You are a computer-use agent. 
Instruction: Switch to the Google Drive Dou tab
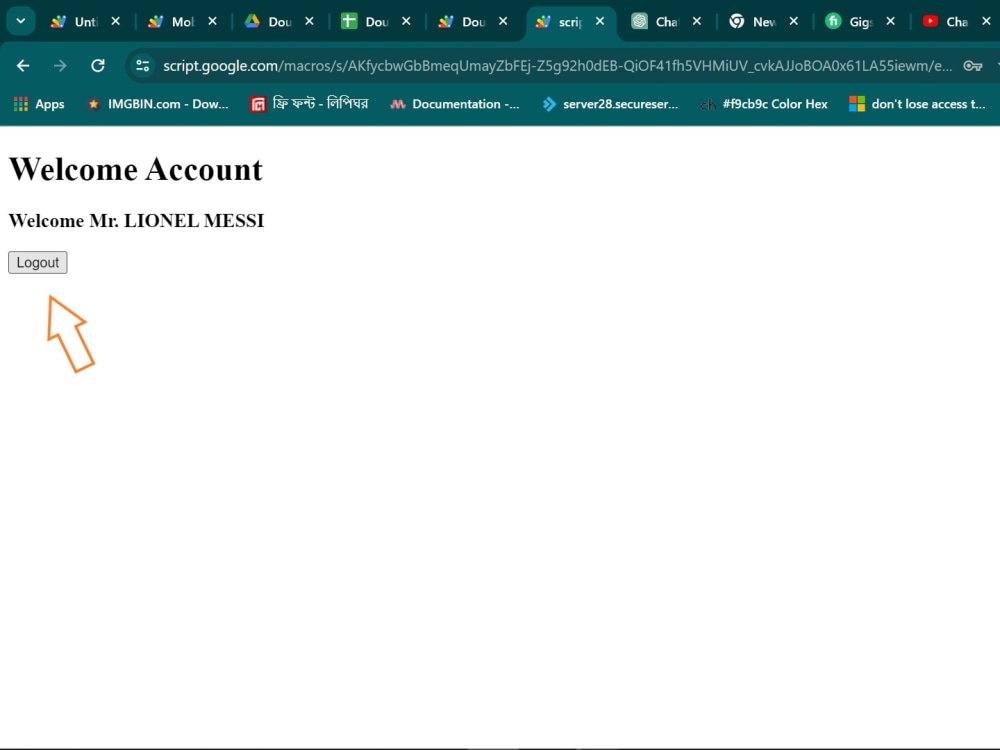click(x=270, y=22)
